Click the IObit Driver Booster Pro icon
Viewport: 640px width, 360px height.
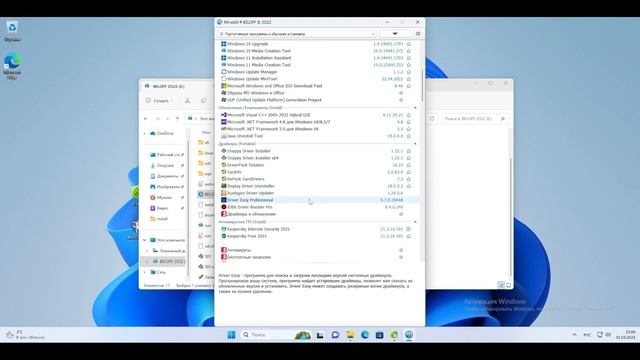224,207
